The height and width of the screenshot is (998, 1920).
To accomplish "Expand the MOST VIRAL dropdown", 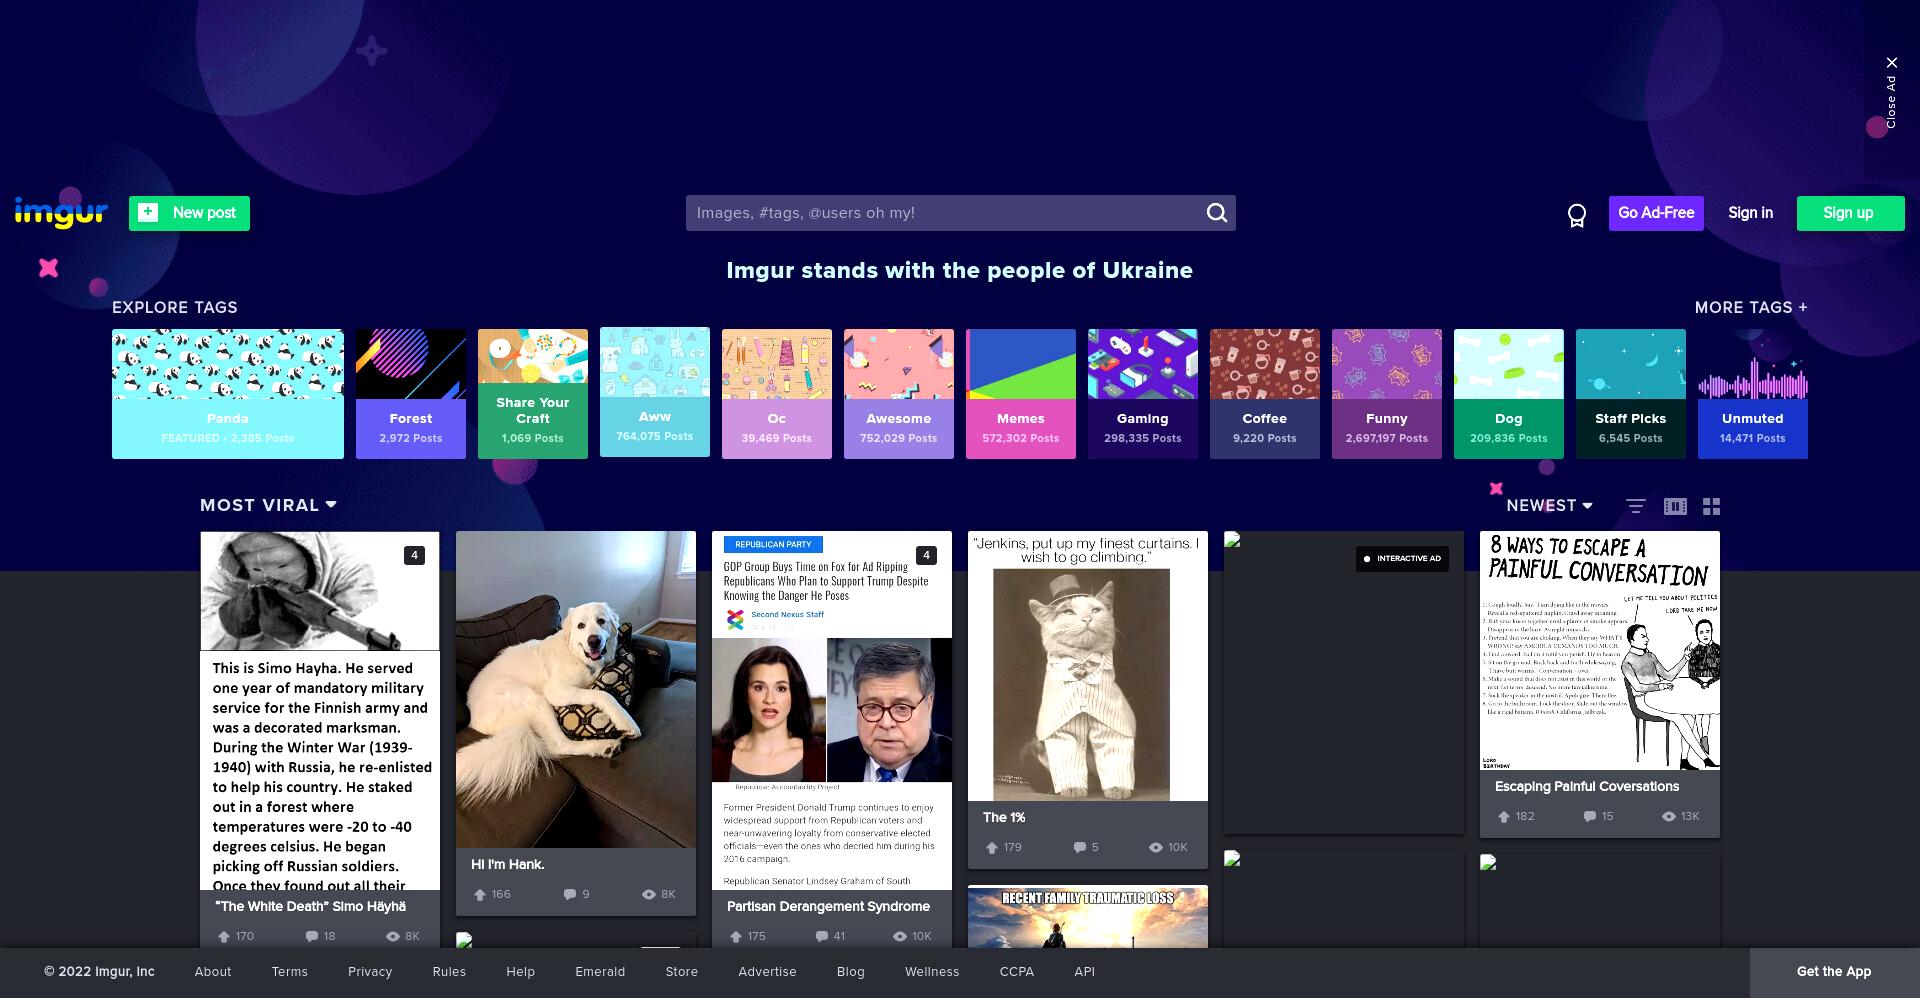I will point(268,506).
